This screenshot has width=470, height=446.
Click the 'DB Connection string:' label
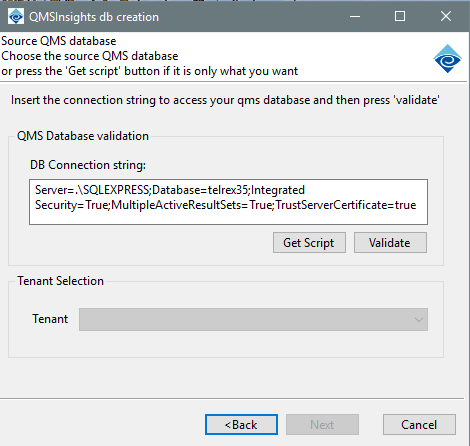[x=88, y=165]
